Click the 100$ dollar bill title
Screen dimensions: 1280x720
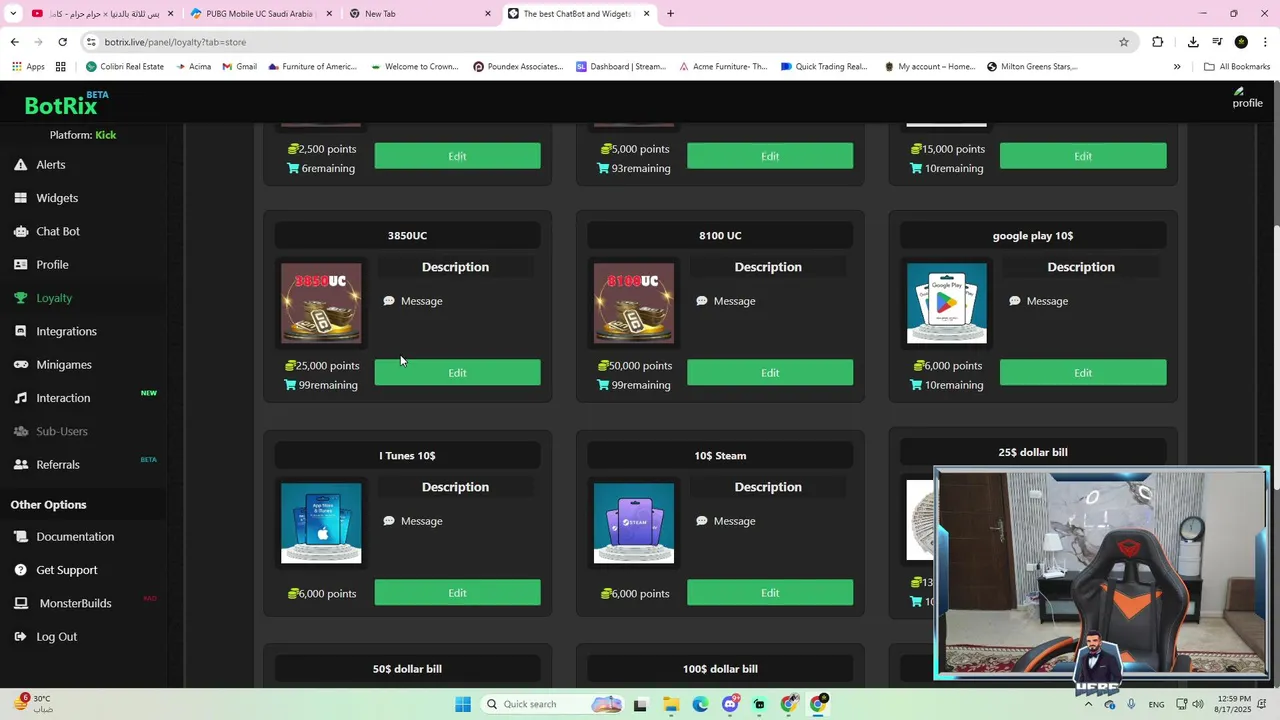[x=720, y=669]
